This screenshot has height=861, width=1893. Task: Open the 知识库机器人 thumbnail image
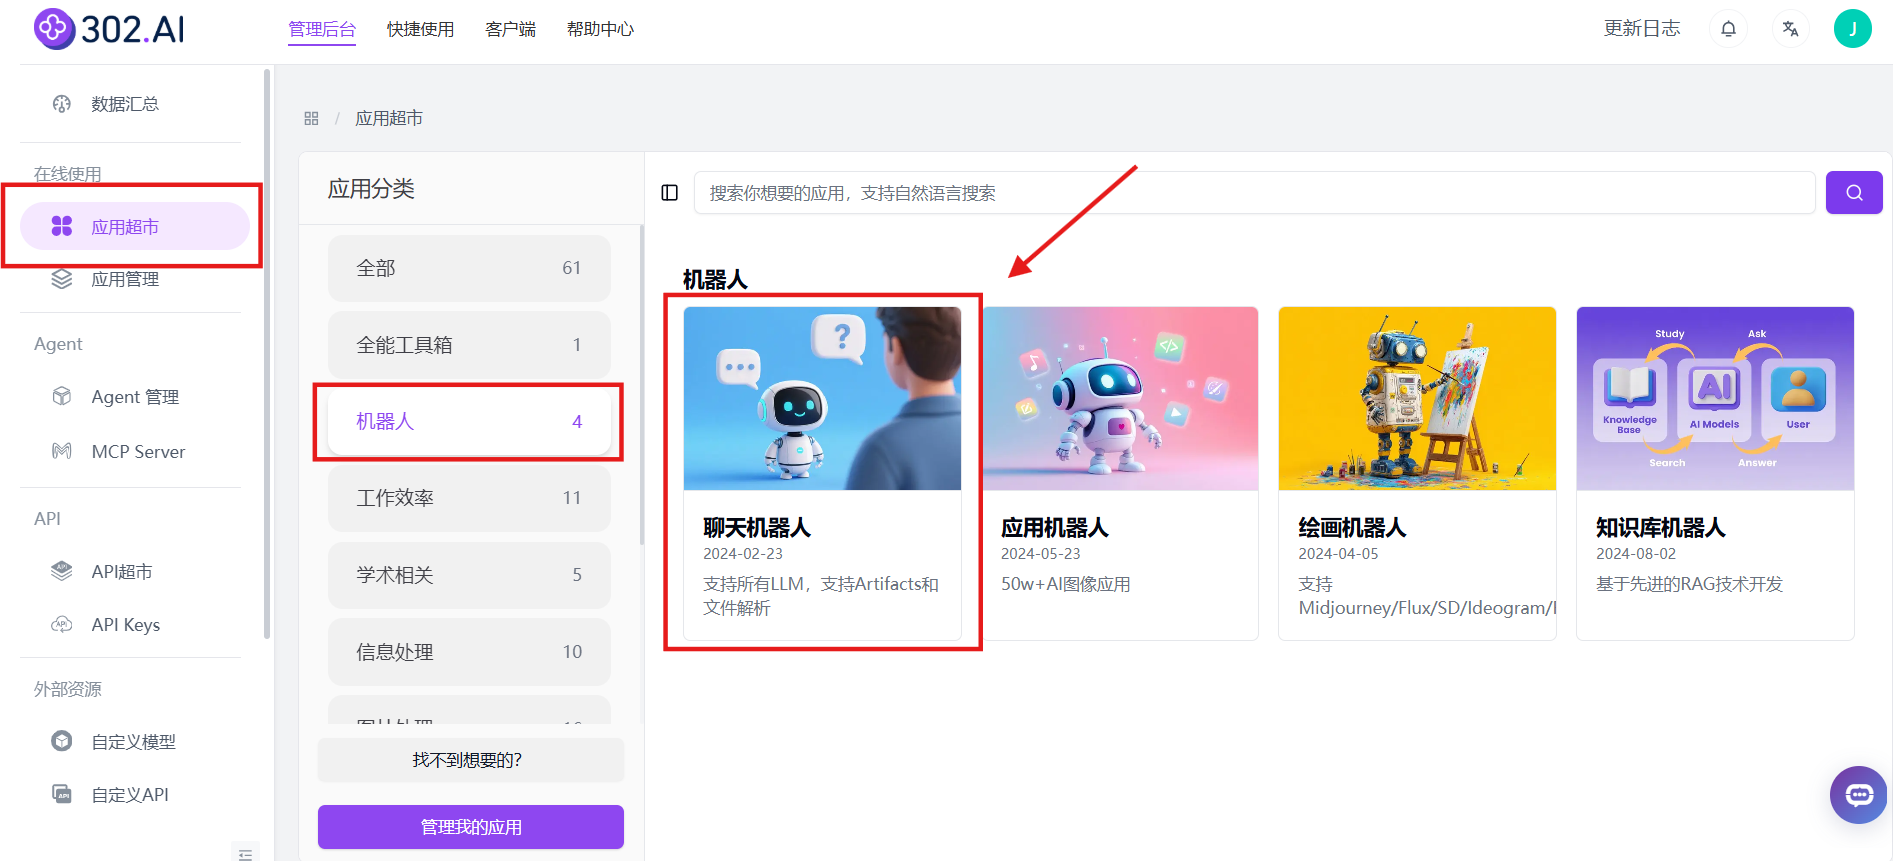tap(1715, 398)
